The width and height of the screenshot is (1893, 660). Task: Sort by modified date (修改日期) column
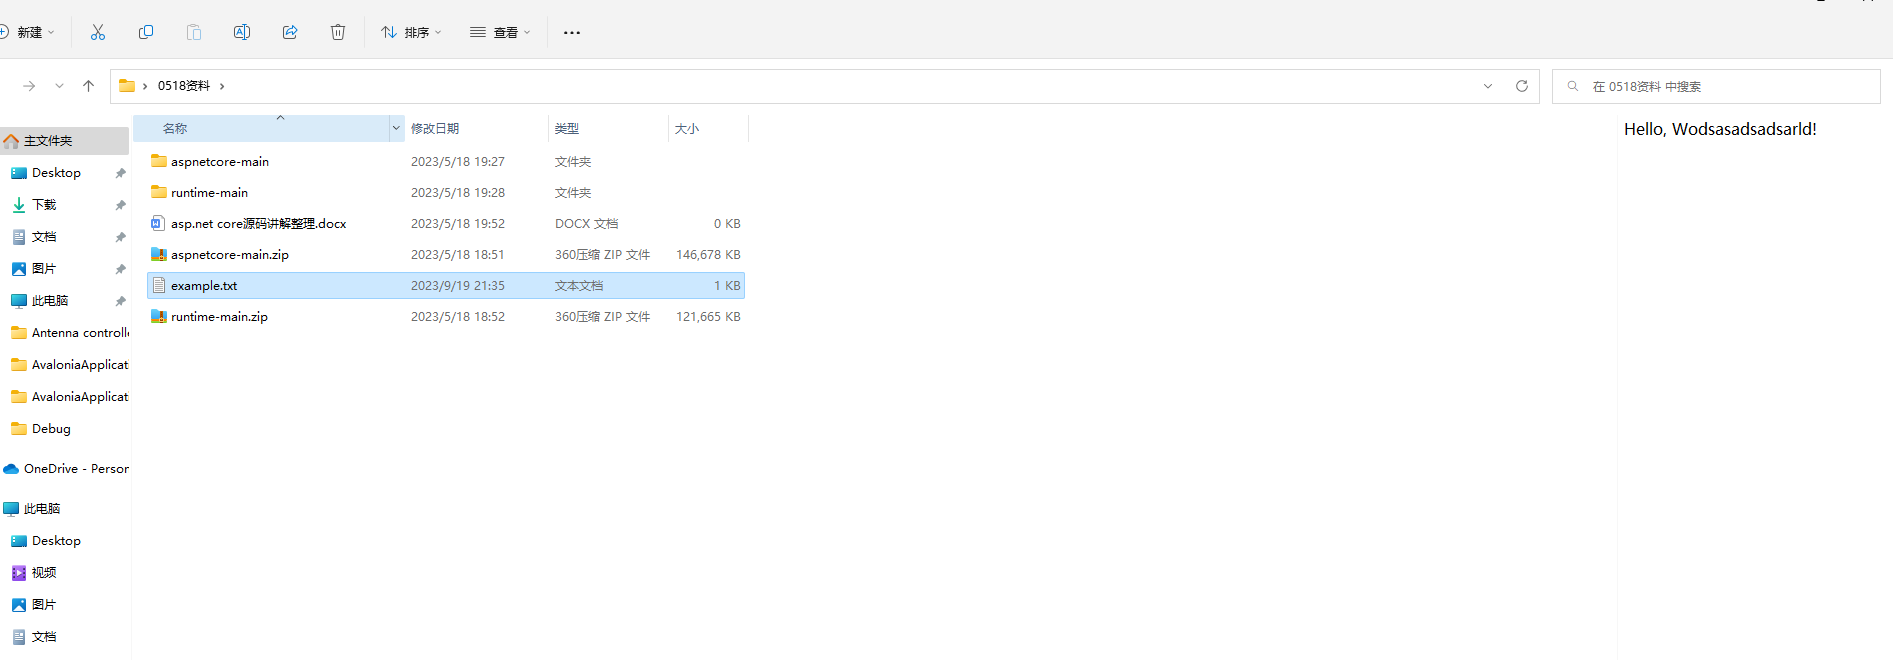click(x=435, y=128)
